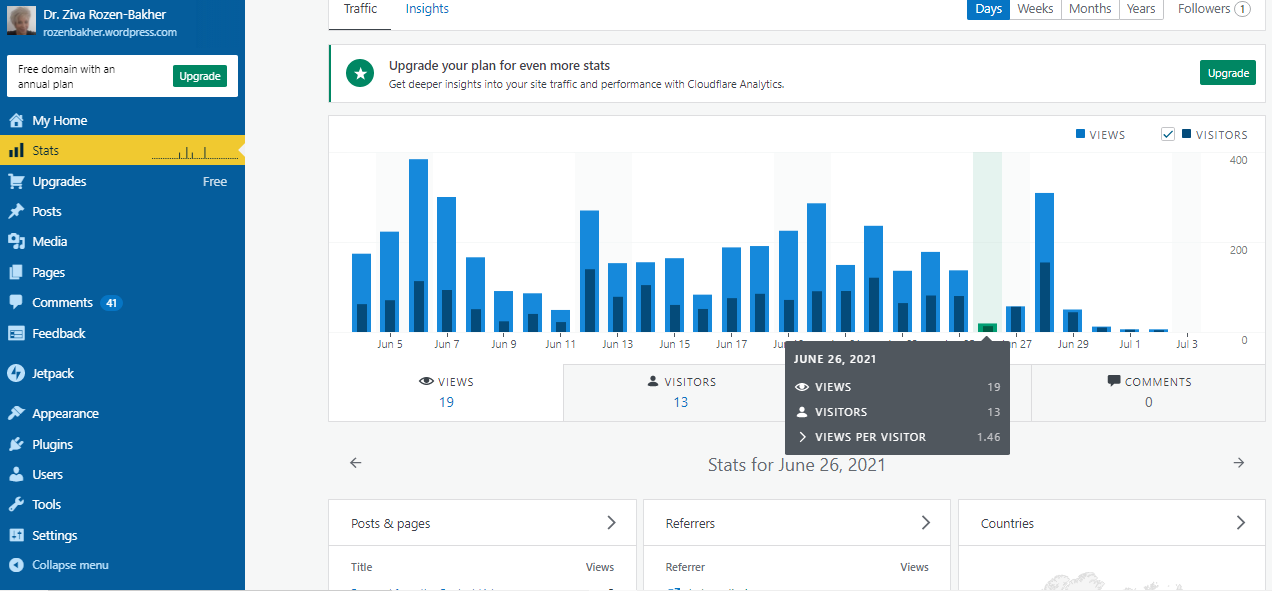Image resolution: width=1272 pixels, height=591 pixels.
Task: Click Upgrade button for free domain offer
Action: (x=200, y=76)
